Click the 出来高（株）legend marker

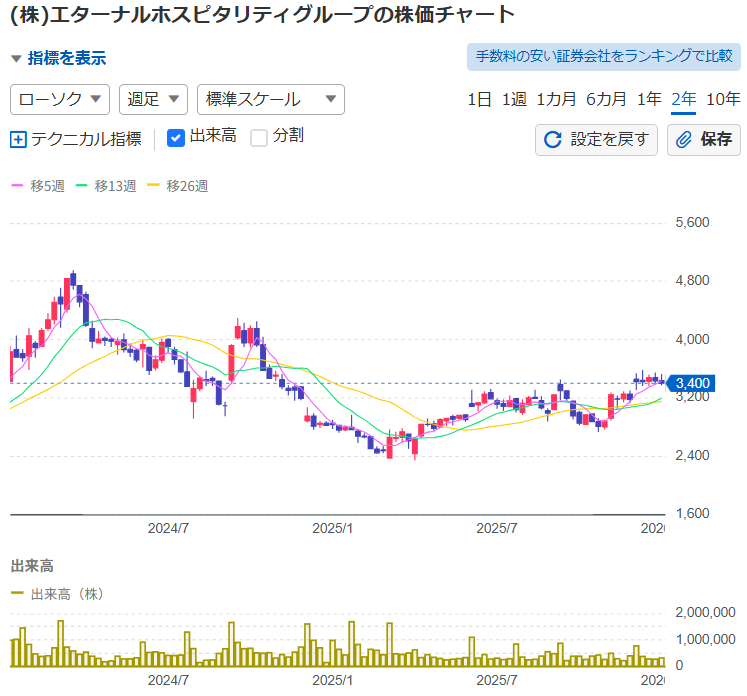pos(17,594)
